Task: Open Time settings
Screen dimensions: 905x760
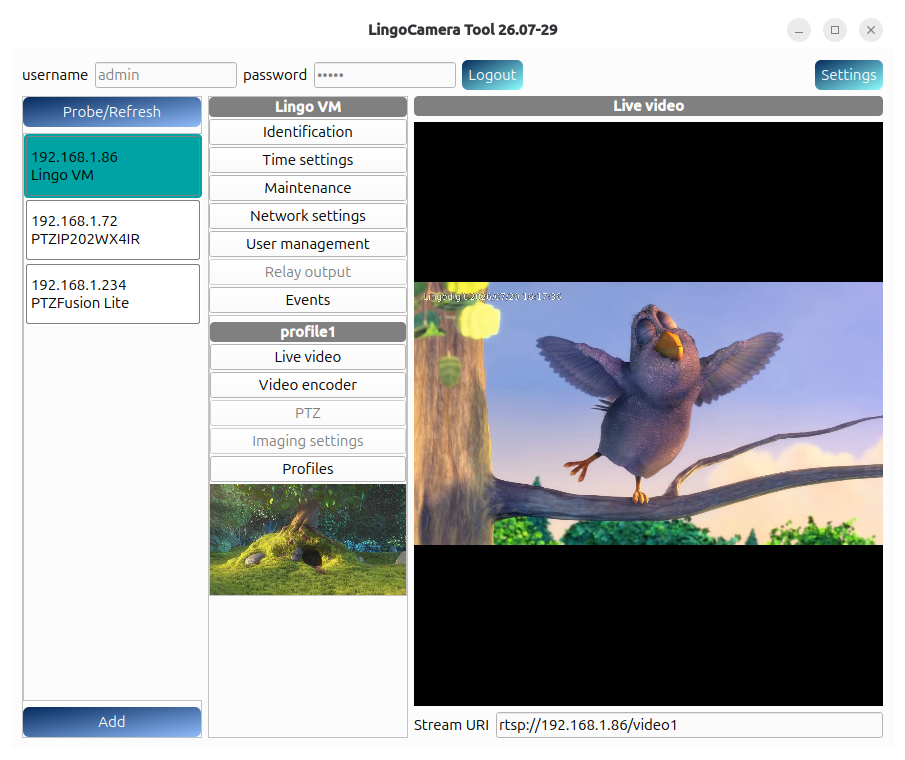Action: pos(308,160)
